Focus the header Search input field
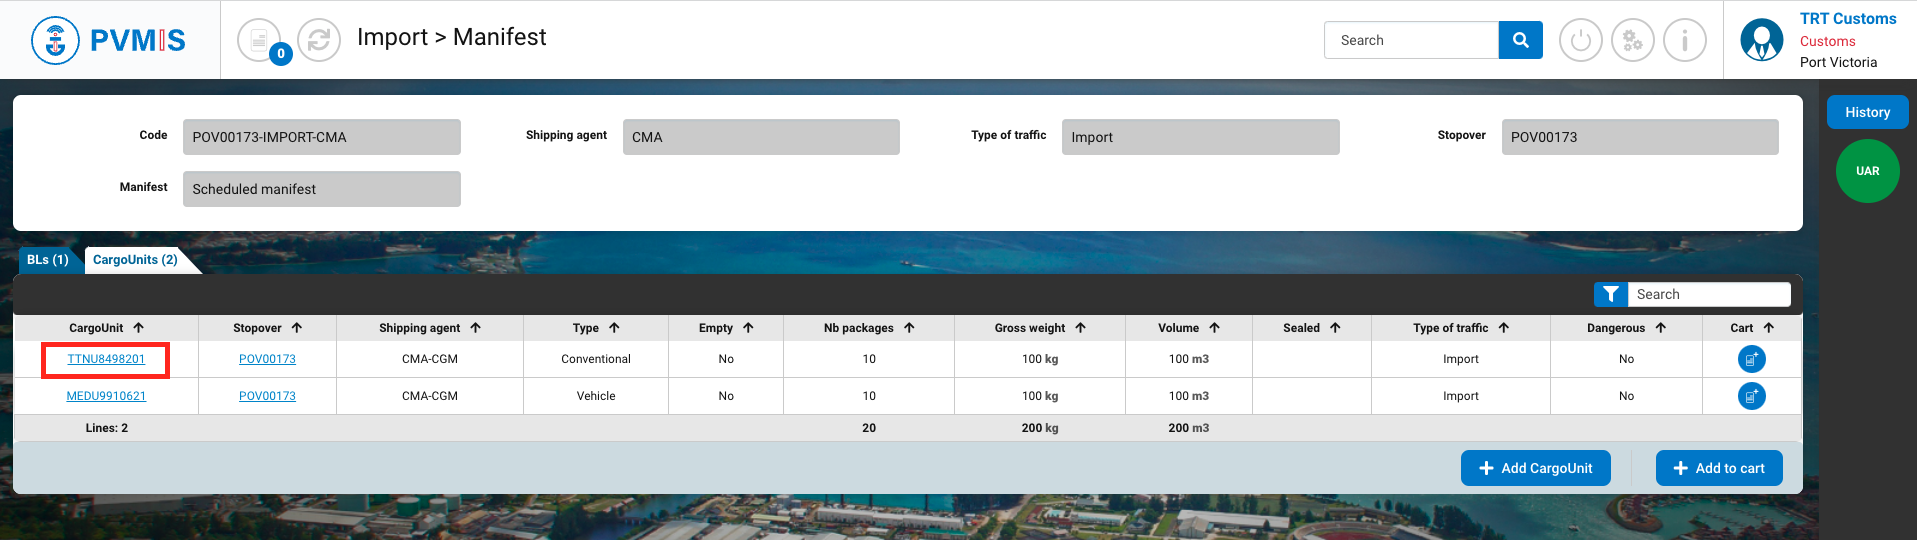This screenshot has height=540, width=1917. pyautogui.click(x=1411, y=40)
